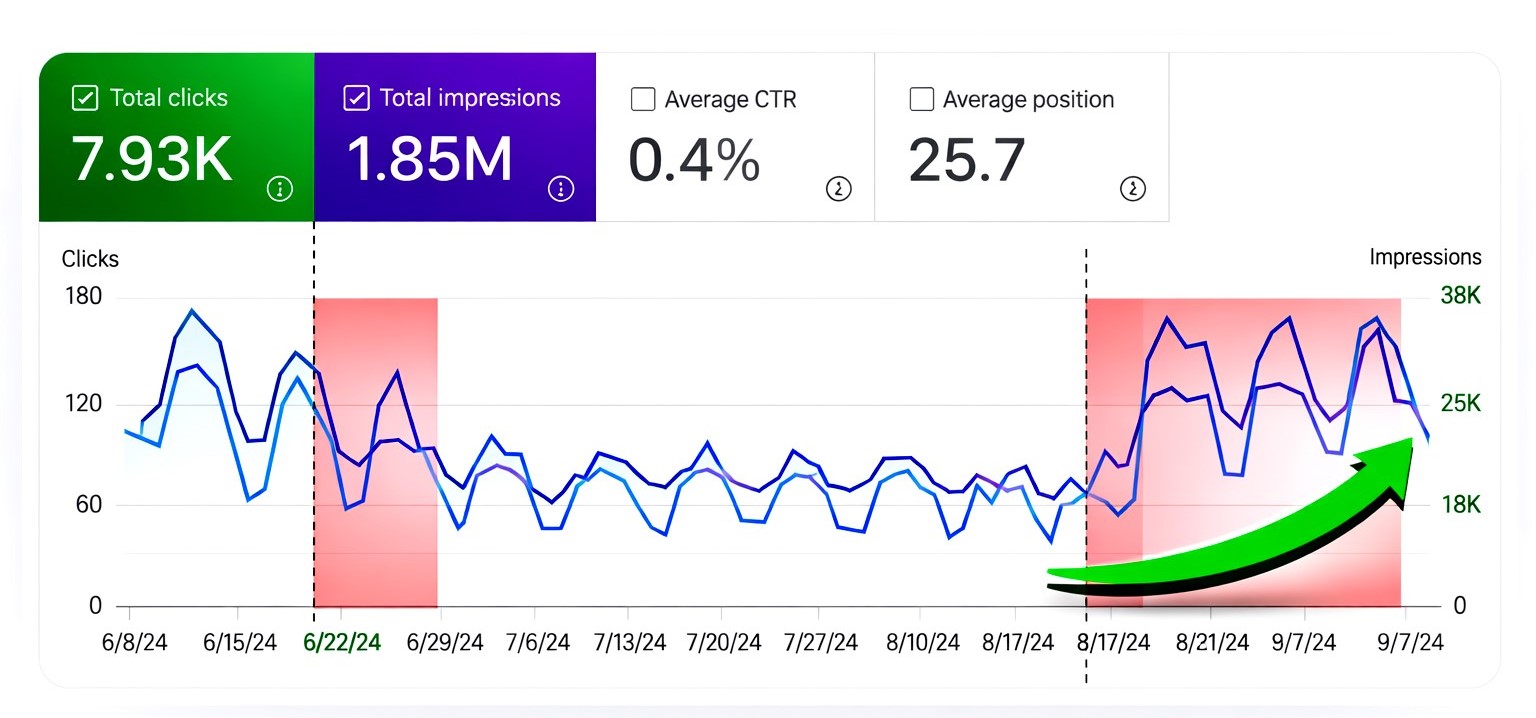The height and width of the screenshot is (718, 1536).
Task: Click the highlighted 6/22/24 date label
Action: (342, 643)
